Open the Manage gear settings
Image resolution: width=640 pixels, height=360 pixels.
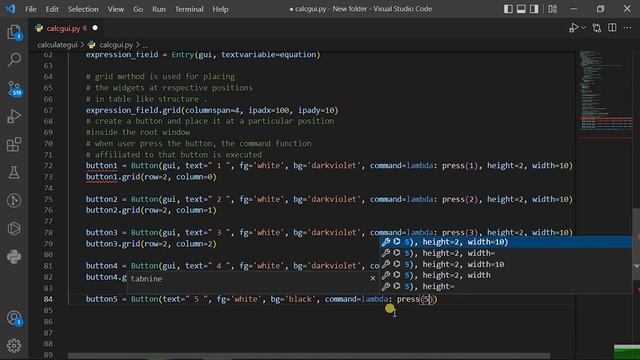point(14,346)
